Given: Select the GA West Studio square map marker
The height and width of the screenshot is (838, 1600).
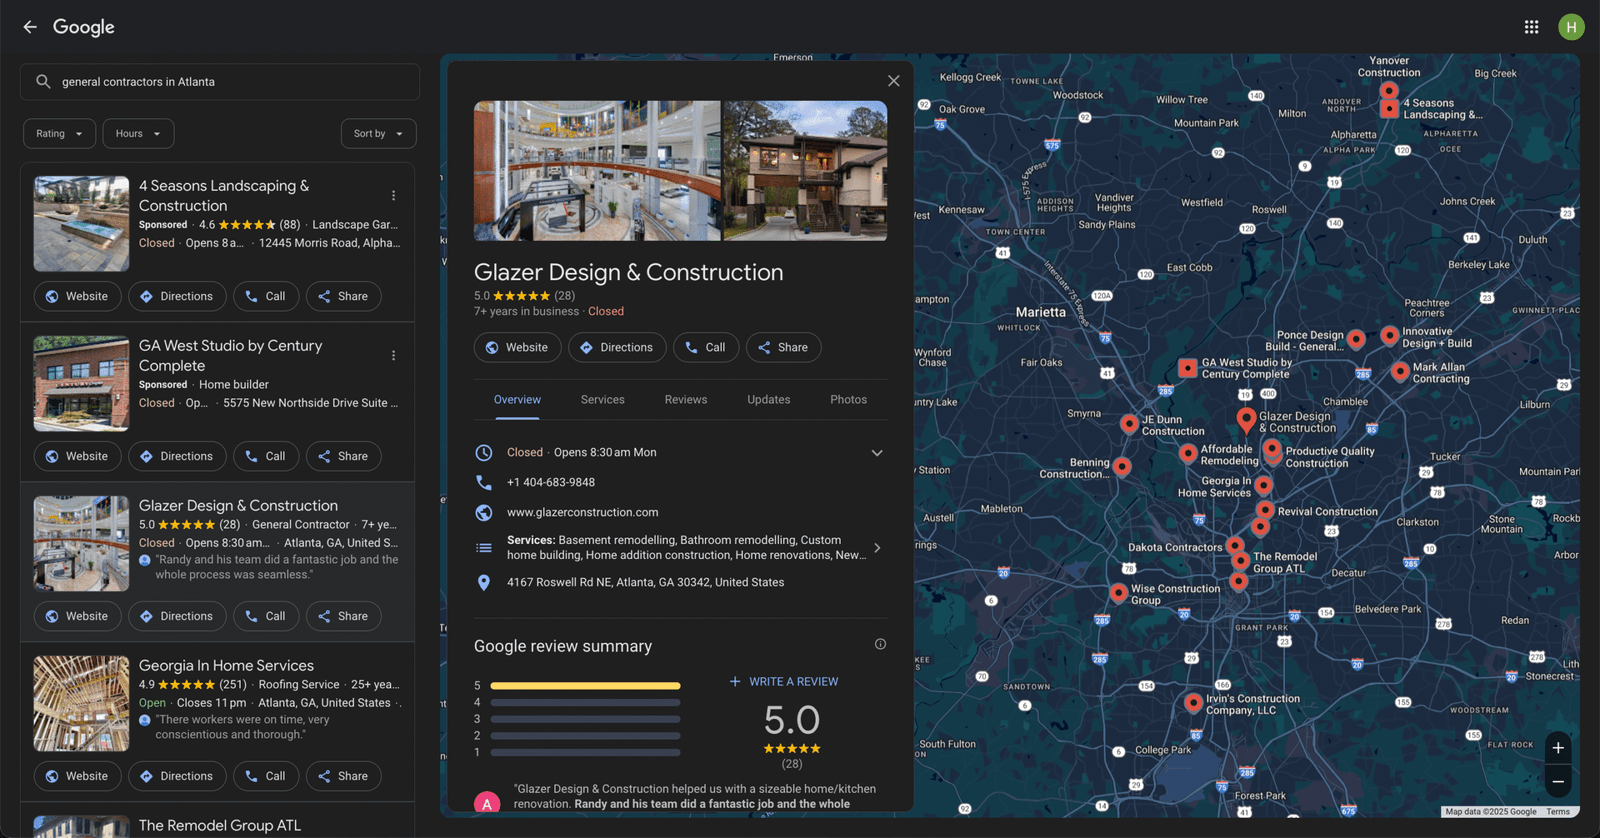Looking at the screenshot, I should pos(1187,368).
